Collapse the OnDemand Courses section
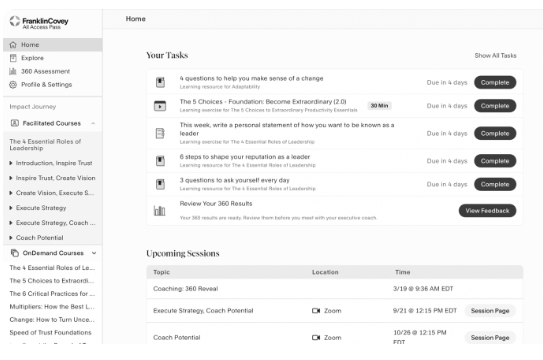 point(94,253)
